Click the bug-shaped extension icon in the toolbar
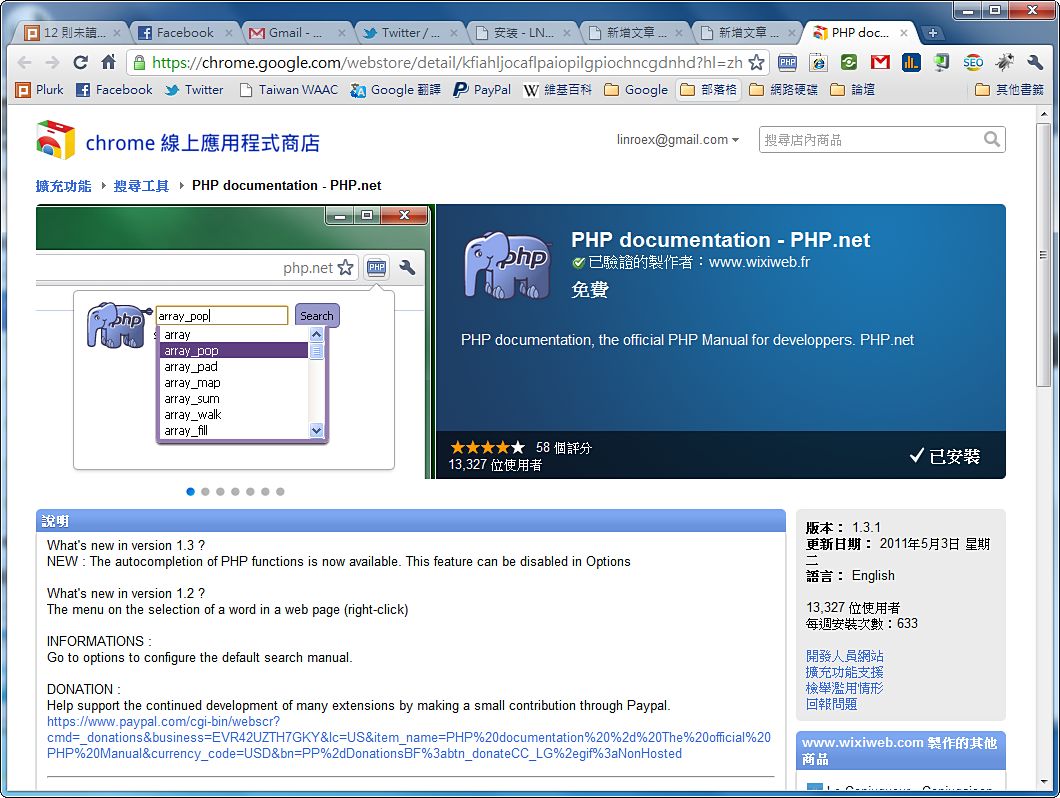Viewport: 1060px width, 798px height. tap(1004, 63)
